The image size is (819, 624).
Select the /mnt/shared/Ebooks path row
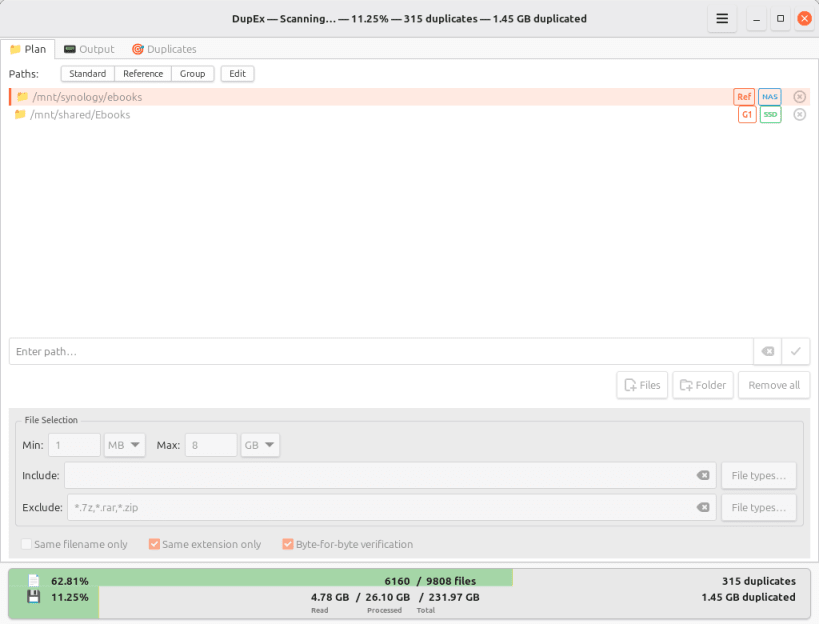coord(409,114)
